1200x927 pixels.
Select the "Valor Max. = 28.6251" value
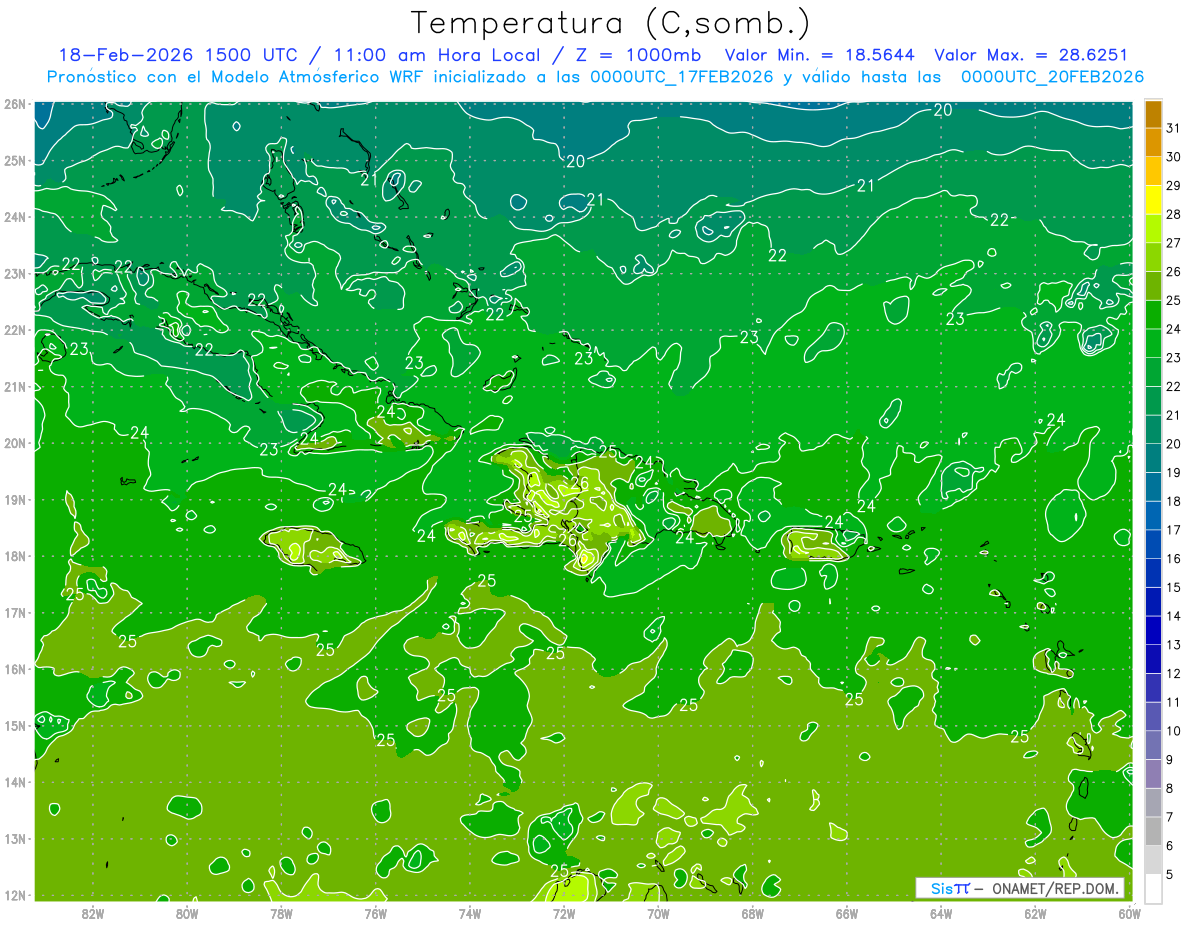pos(1031,55)
